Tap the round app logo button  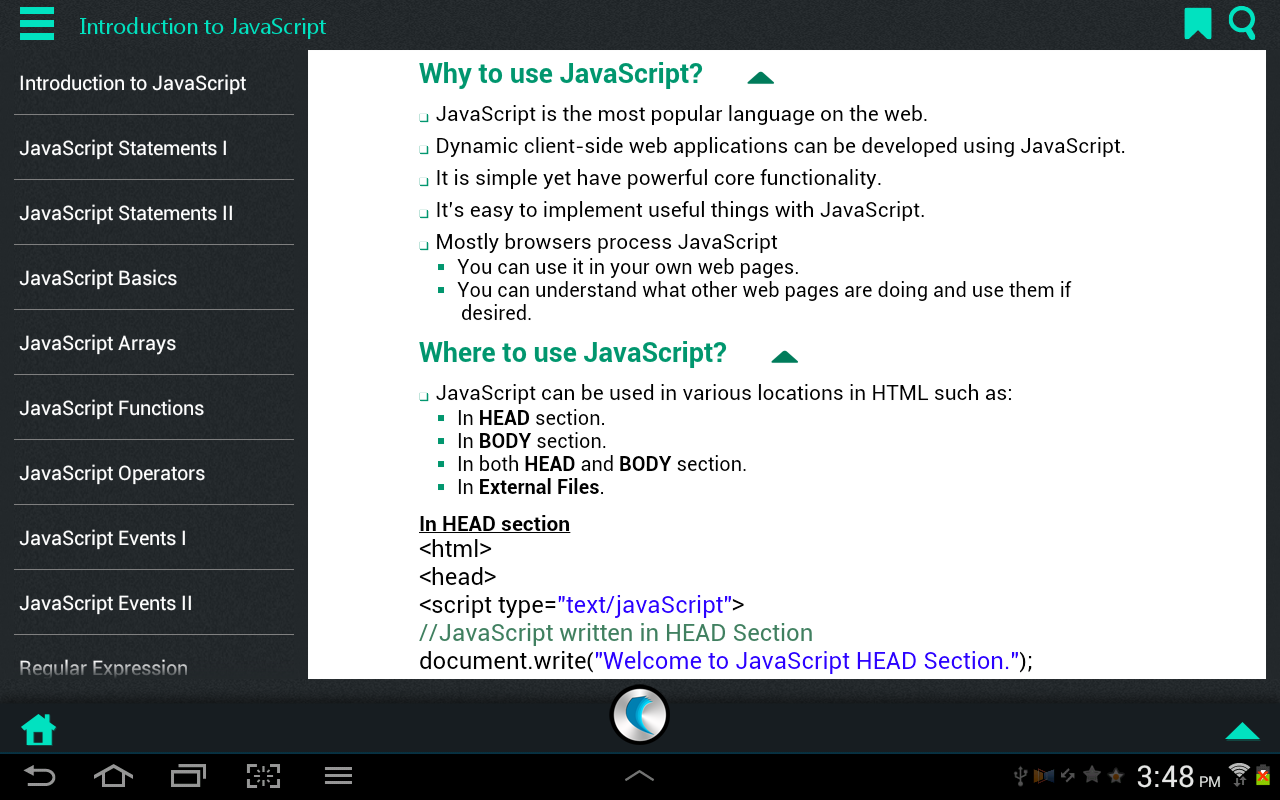point(639,715)
